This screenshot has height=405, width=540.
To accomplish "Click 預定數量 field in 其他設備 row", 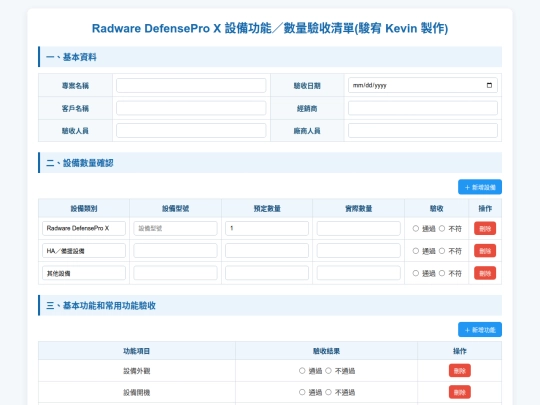I will point(267,273).
